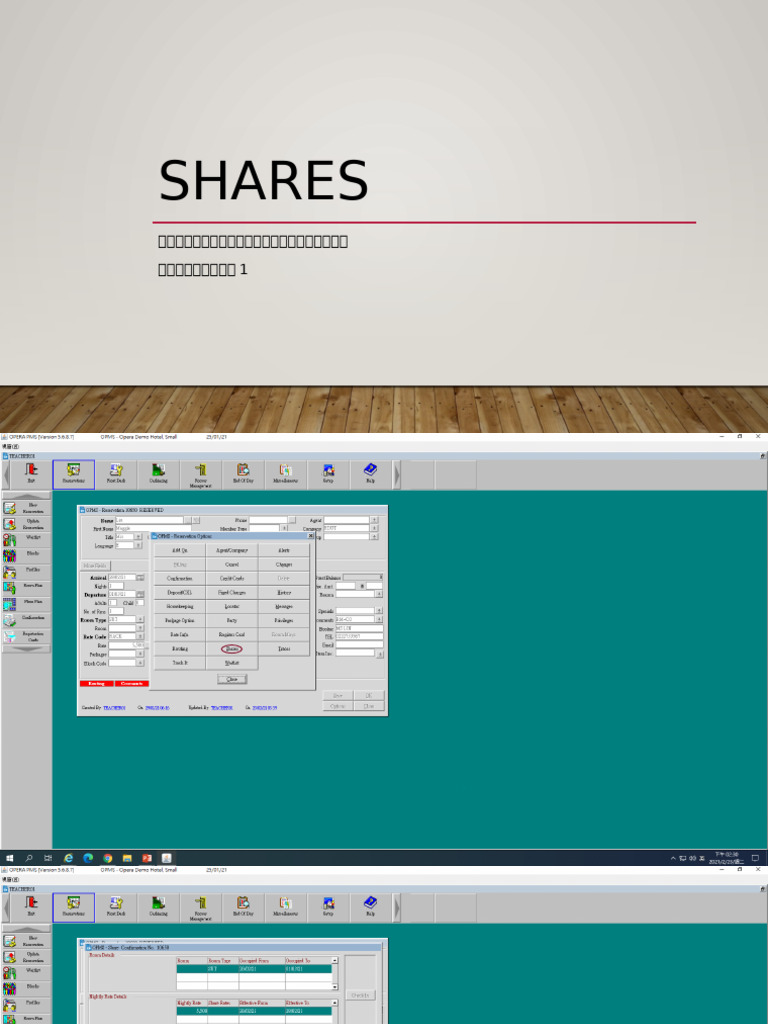The image size is (768, 1024).
Task: Expand the Language dropdown
Action: pyautogui.click(x=138, y=545)
